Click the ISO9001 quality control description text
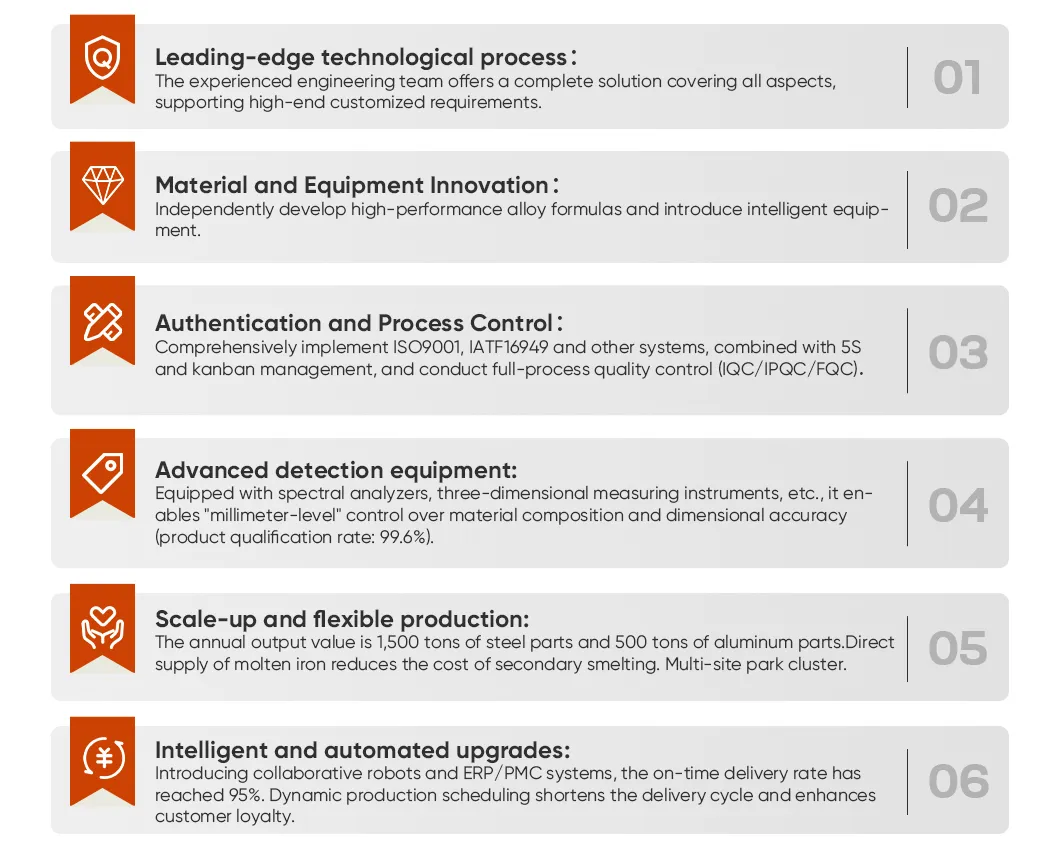 click(x=509, y=358)
